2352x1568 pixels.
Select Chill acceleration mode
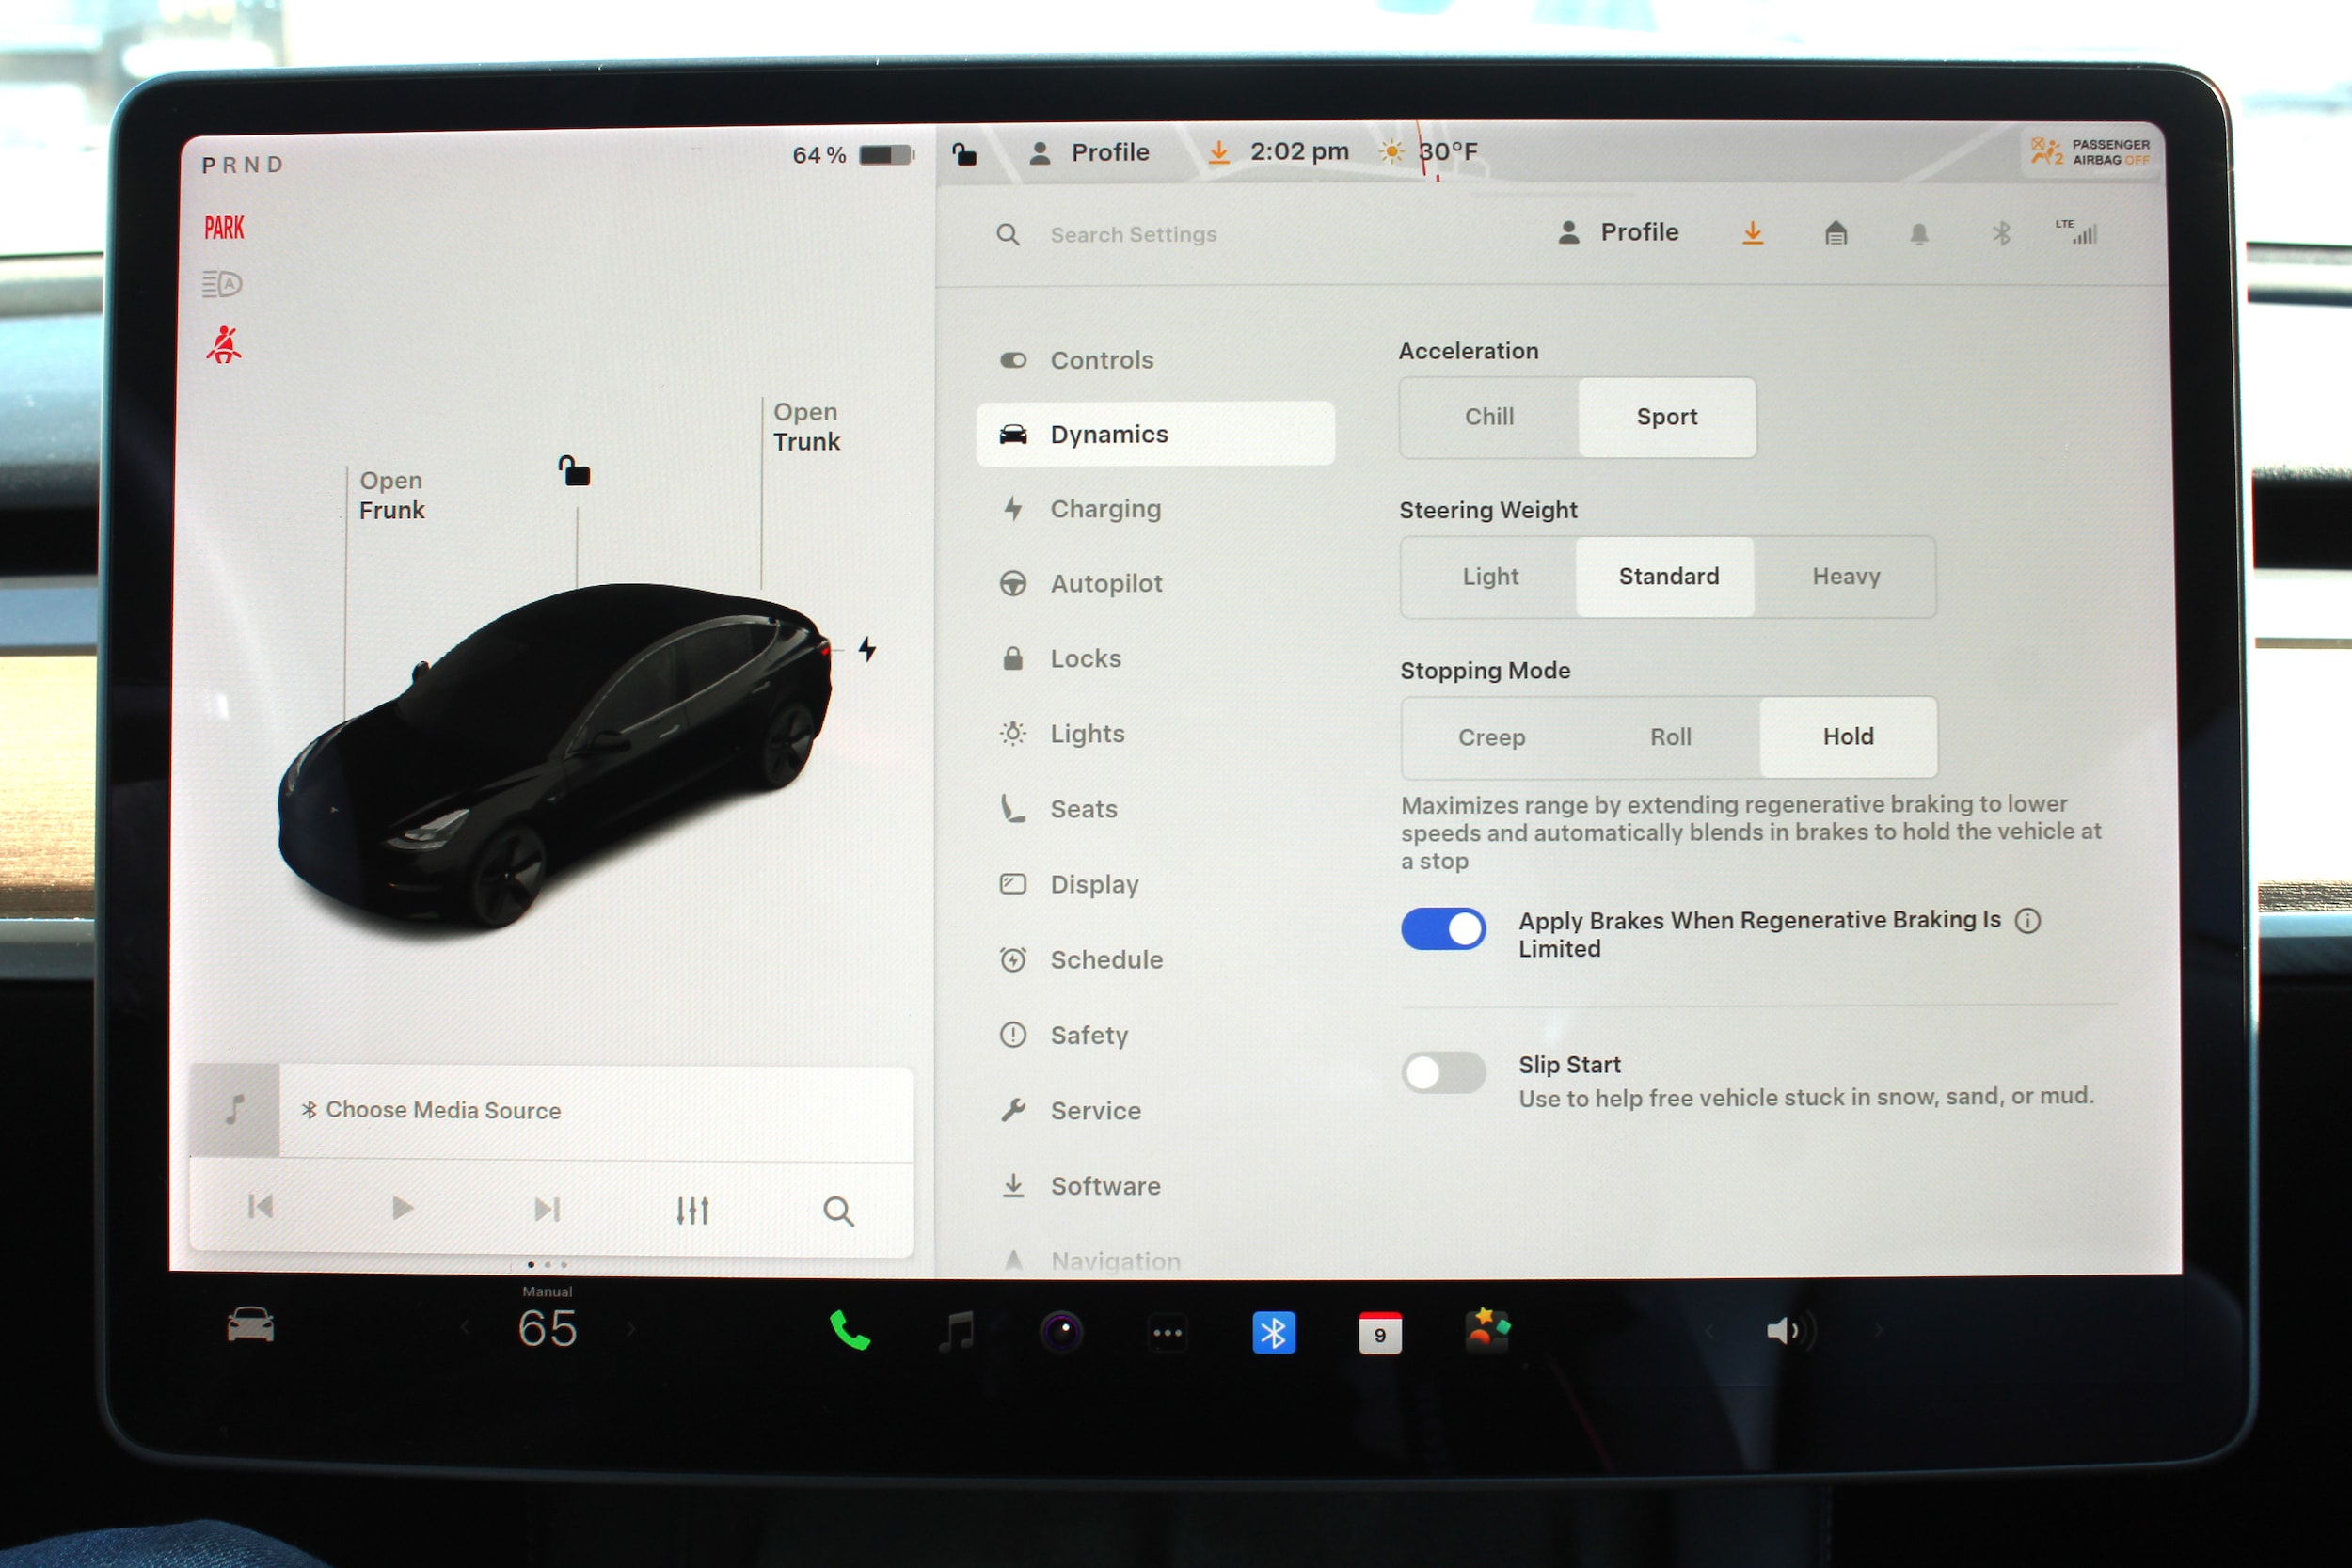(x=1488, y=417)
